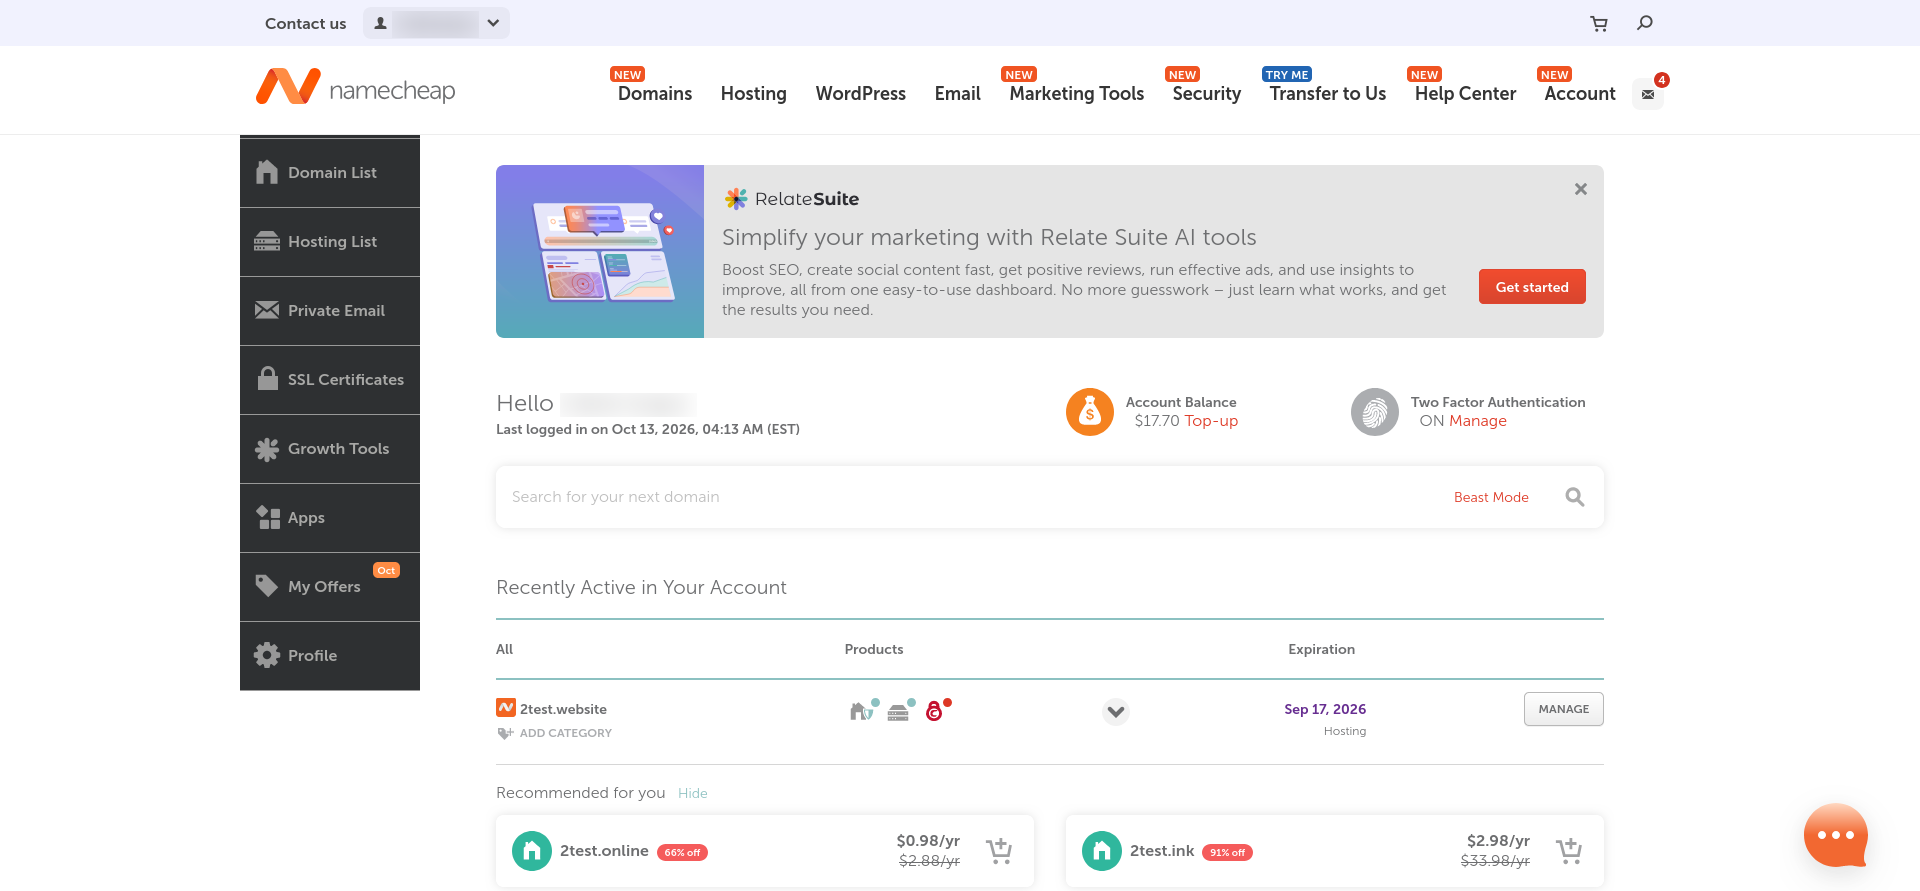
Task: Add 2test.online to cart
Action: tap(999, 851)
